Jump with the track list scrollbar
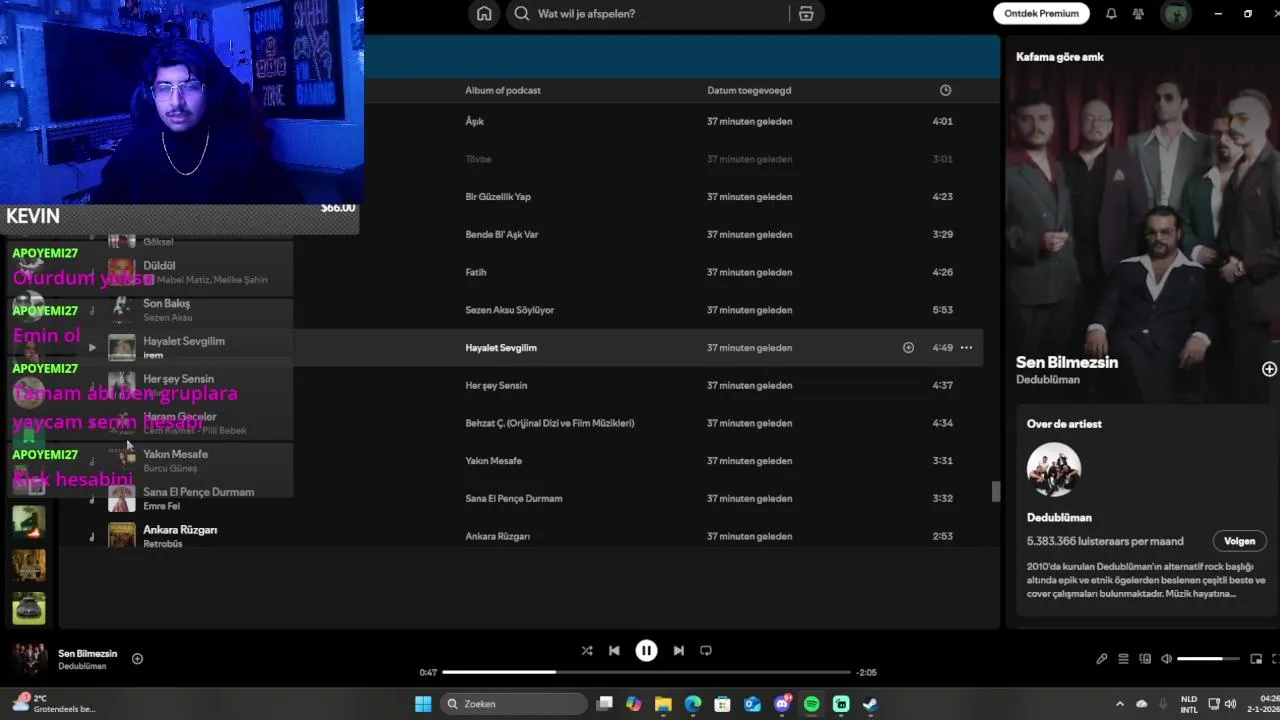This screenshot has width=1280, height=720. point(995,491)
